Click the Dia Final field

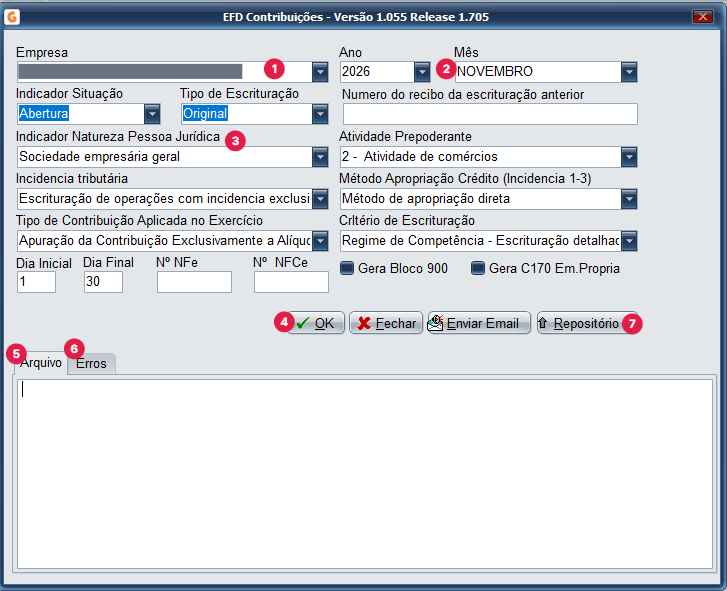point(103,282)
